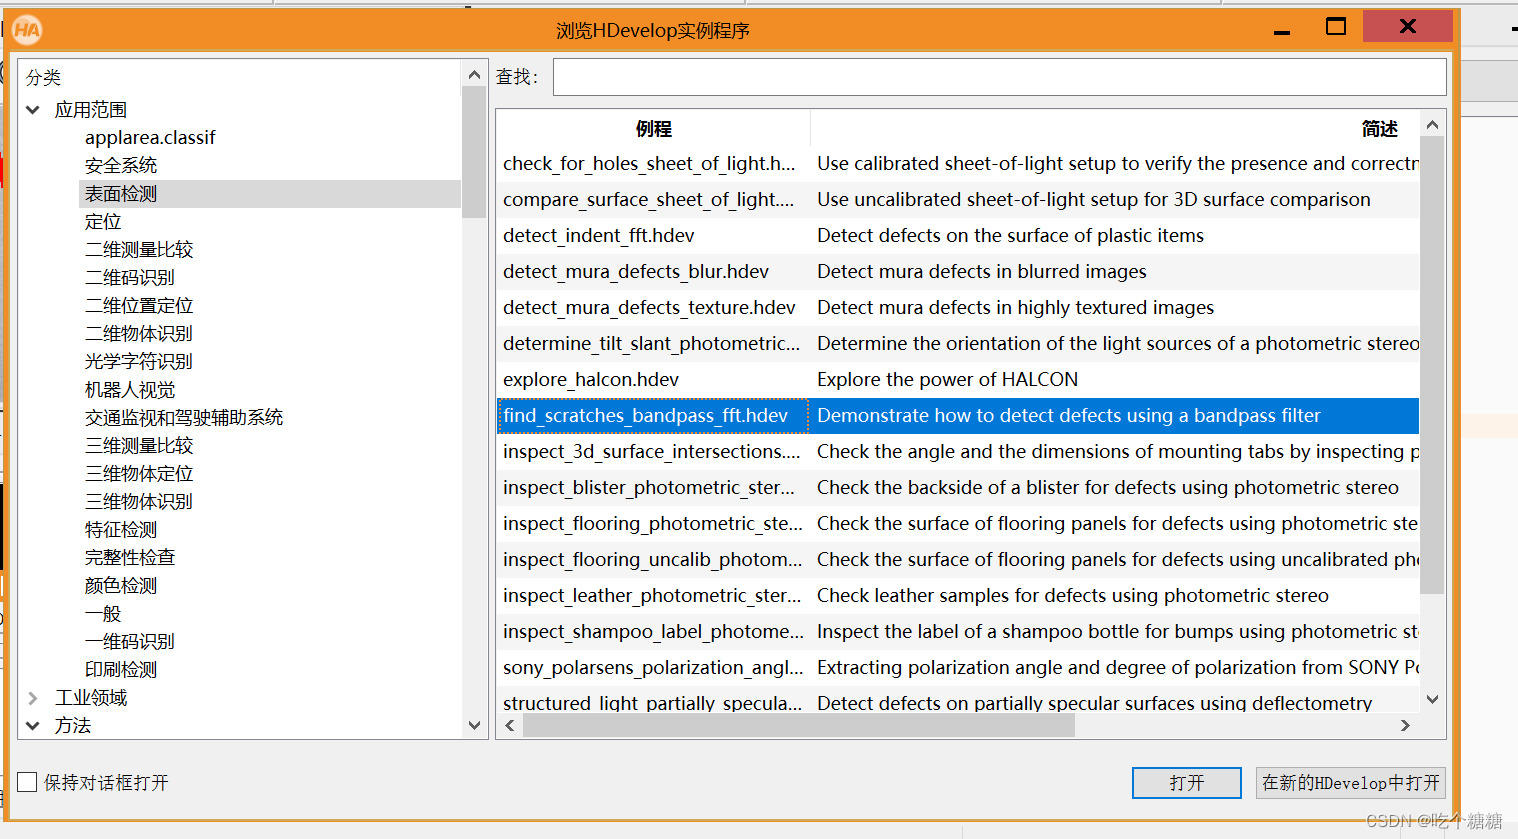Focus the 查找 search input field

[x=999, y=77]
